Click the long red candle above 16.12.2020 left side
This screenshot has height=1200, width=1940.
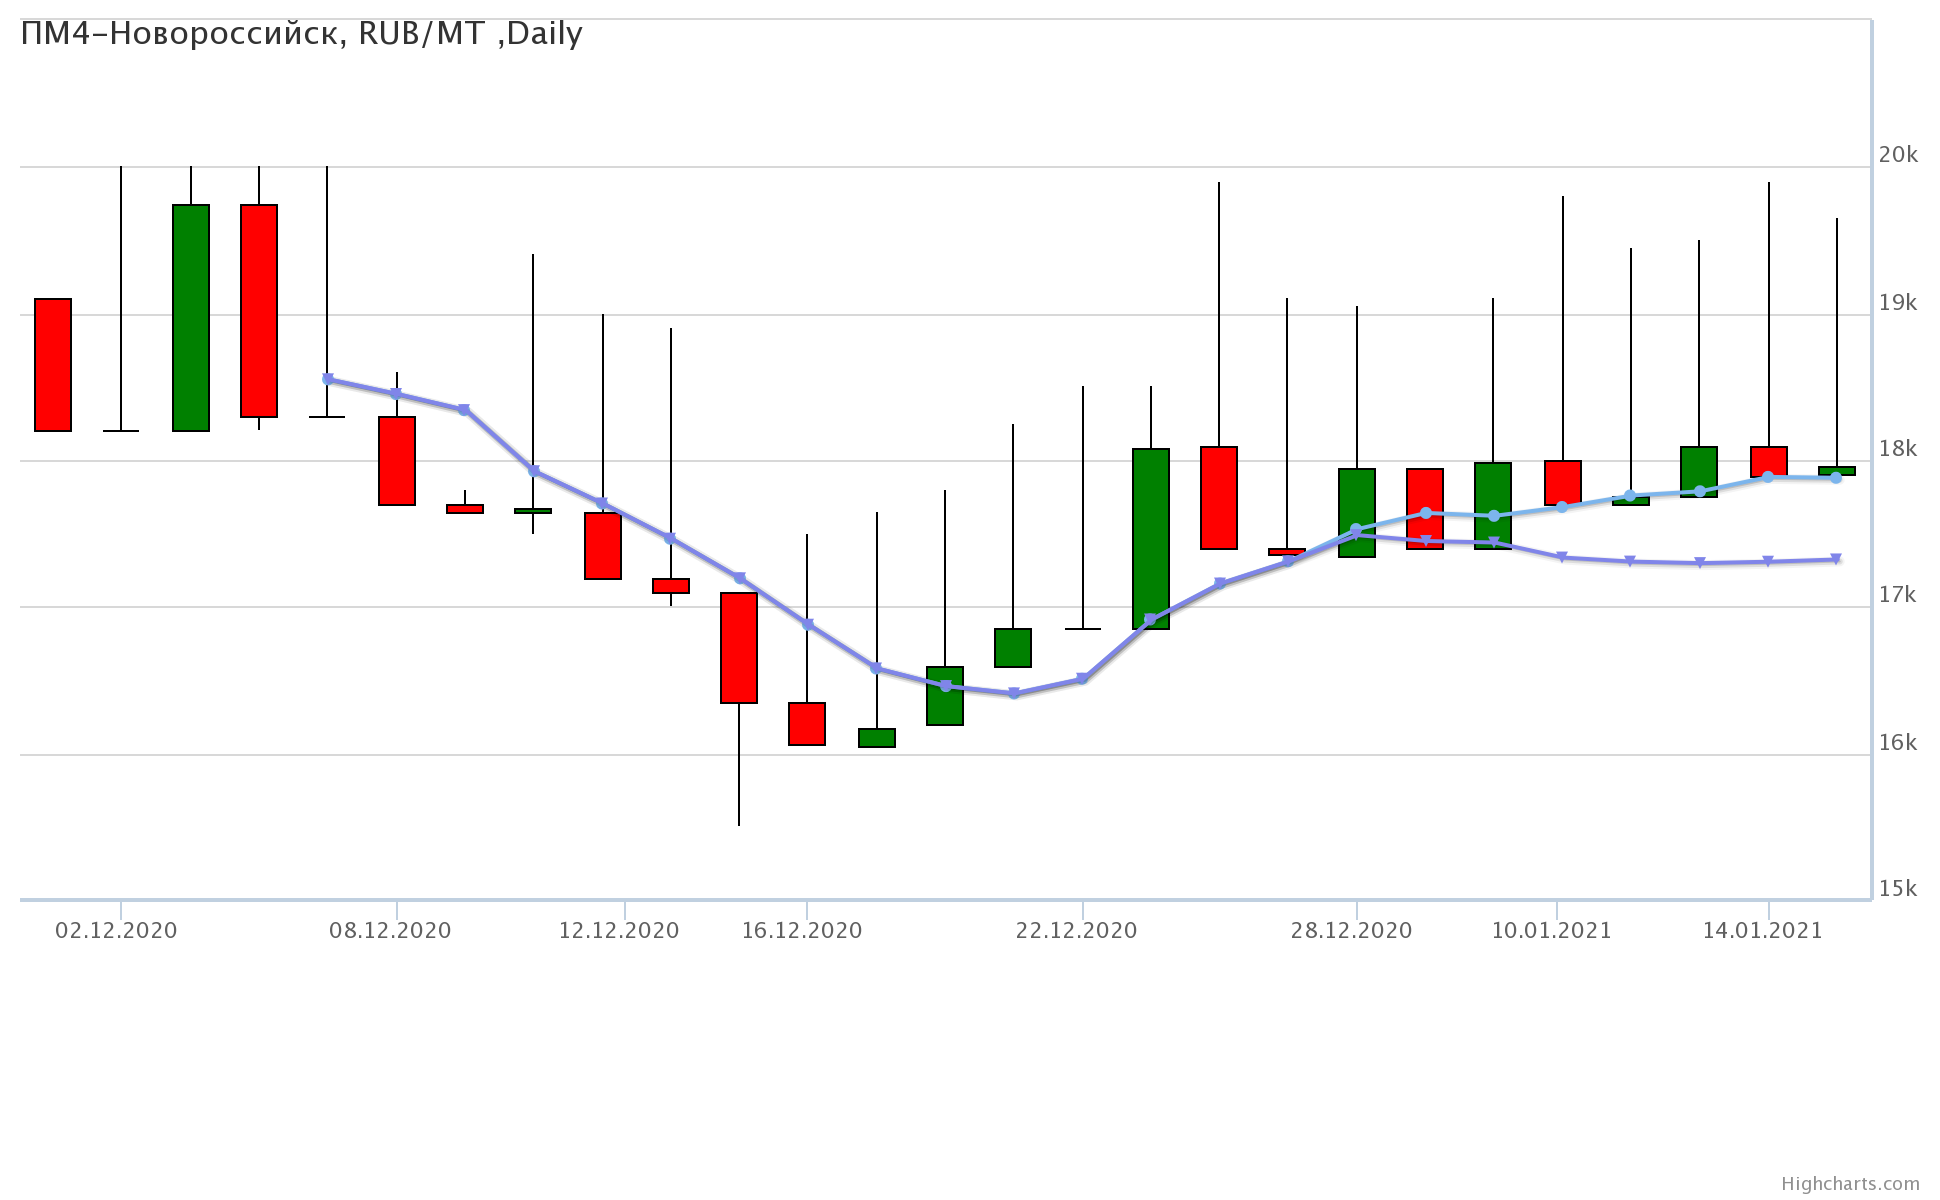[x=739, y=648]
